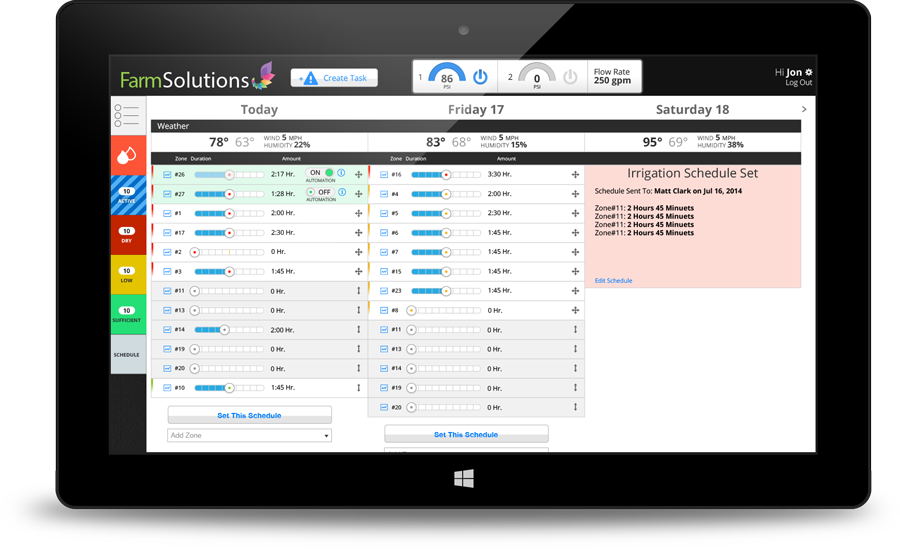
Task: Click the list view icon in sidebar
Action: click(127, 115)
